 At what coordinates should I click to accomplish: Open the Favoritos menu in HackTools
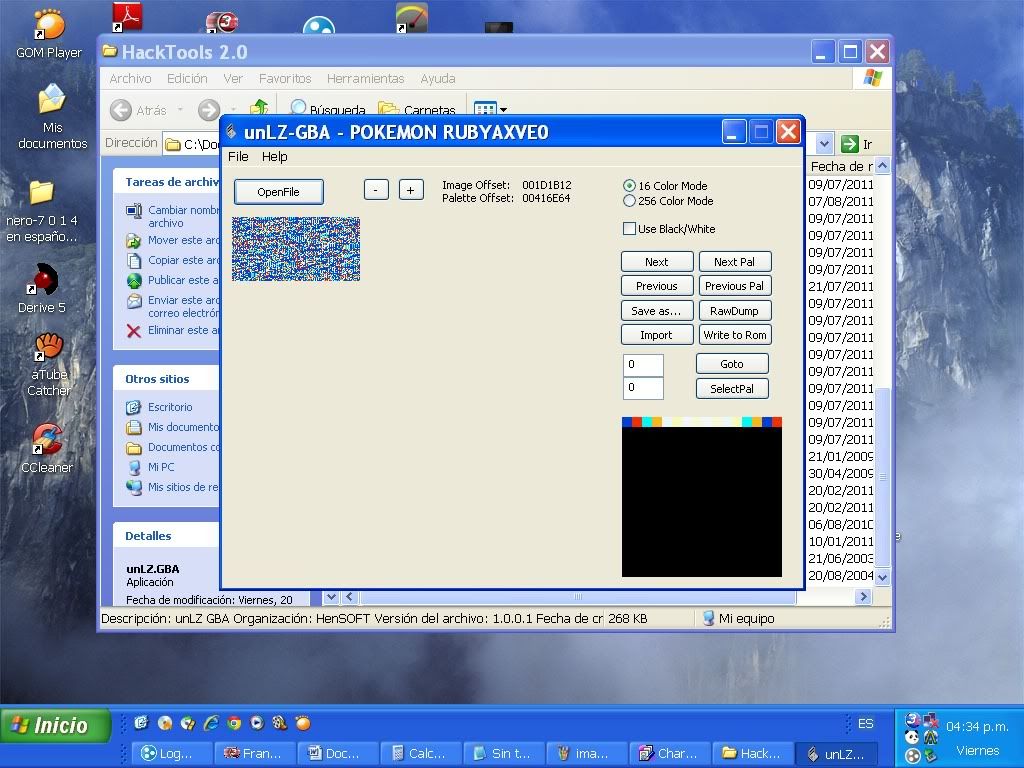point(285,78)
